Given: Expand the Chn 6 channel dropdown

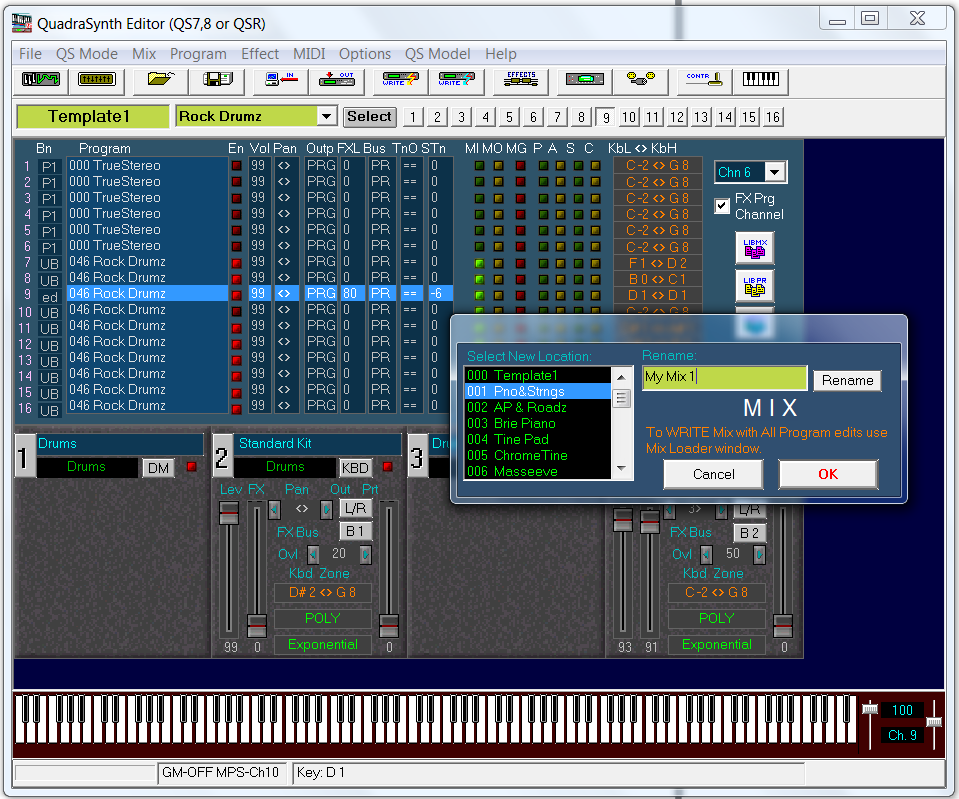Looking at the screenshot, I should 775,172.
